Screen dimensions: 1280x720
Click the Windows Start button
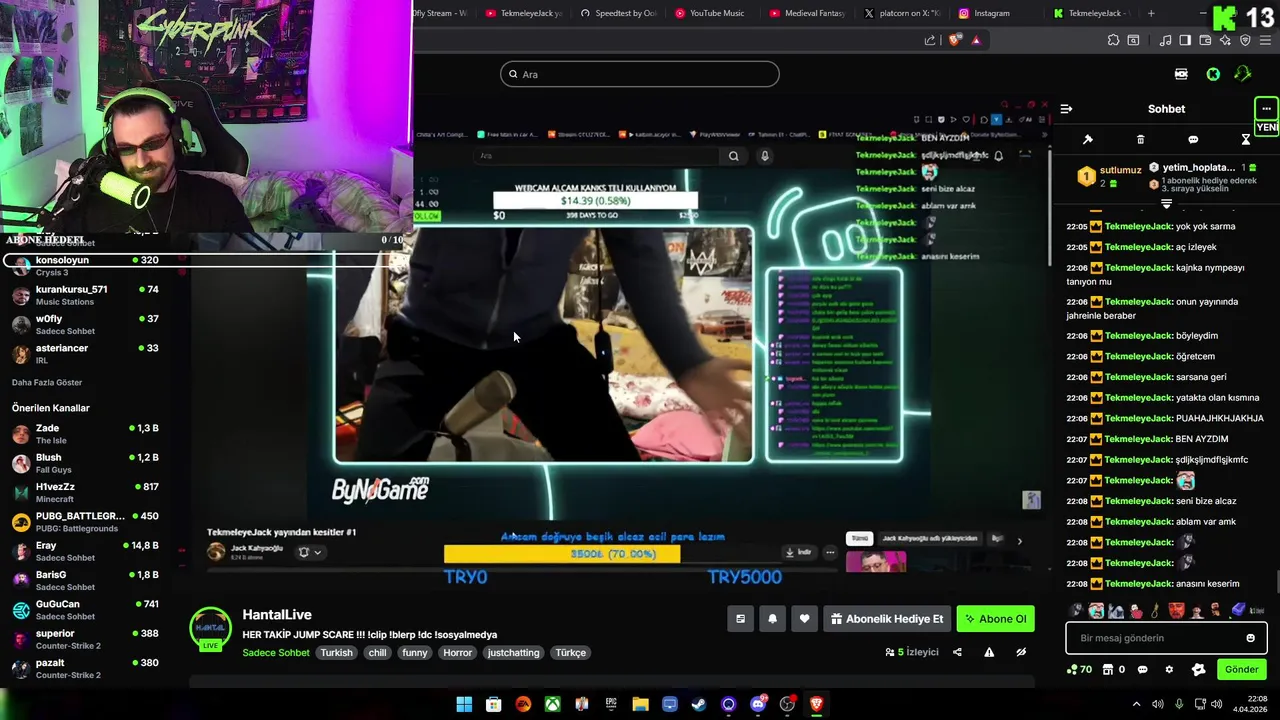[x=464, y=704]
